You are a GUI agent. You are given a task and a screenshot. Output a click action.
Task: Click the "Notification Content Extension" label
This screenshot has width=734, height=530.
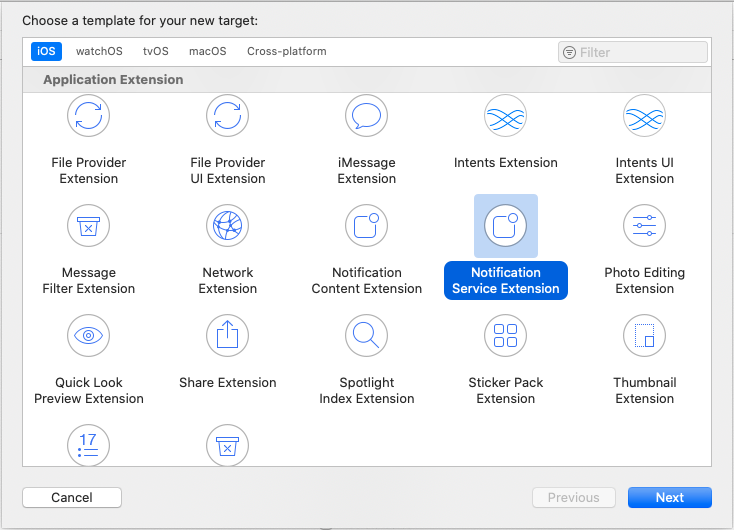(x=367, y=280)
